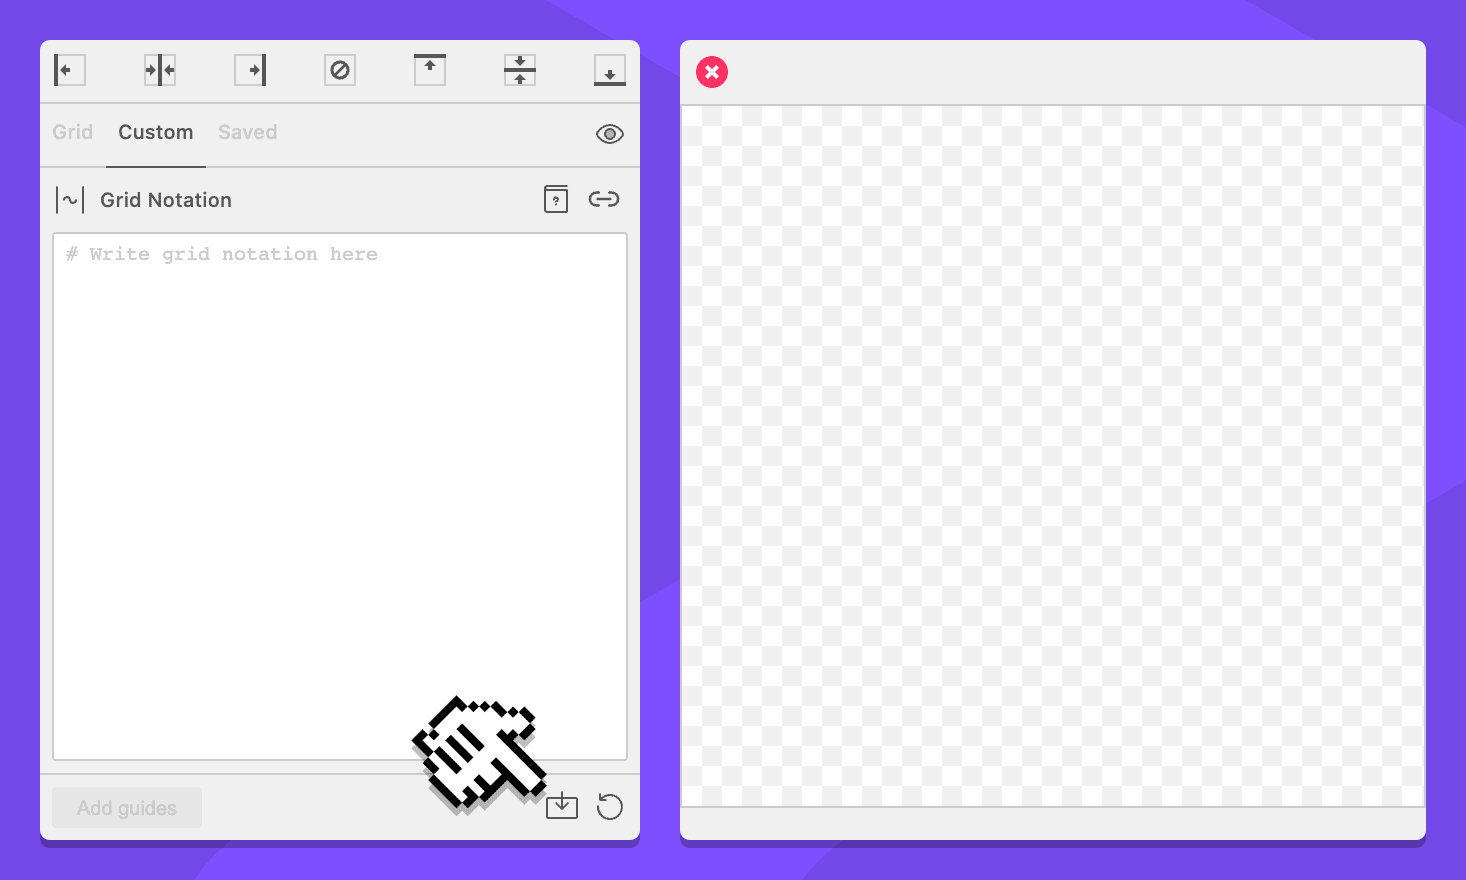Add a guide at the horizontal midpoint
This screenshot has height=880, width=1466.
[x=520, y=70]
